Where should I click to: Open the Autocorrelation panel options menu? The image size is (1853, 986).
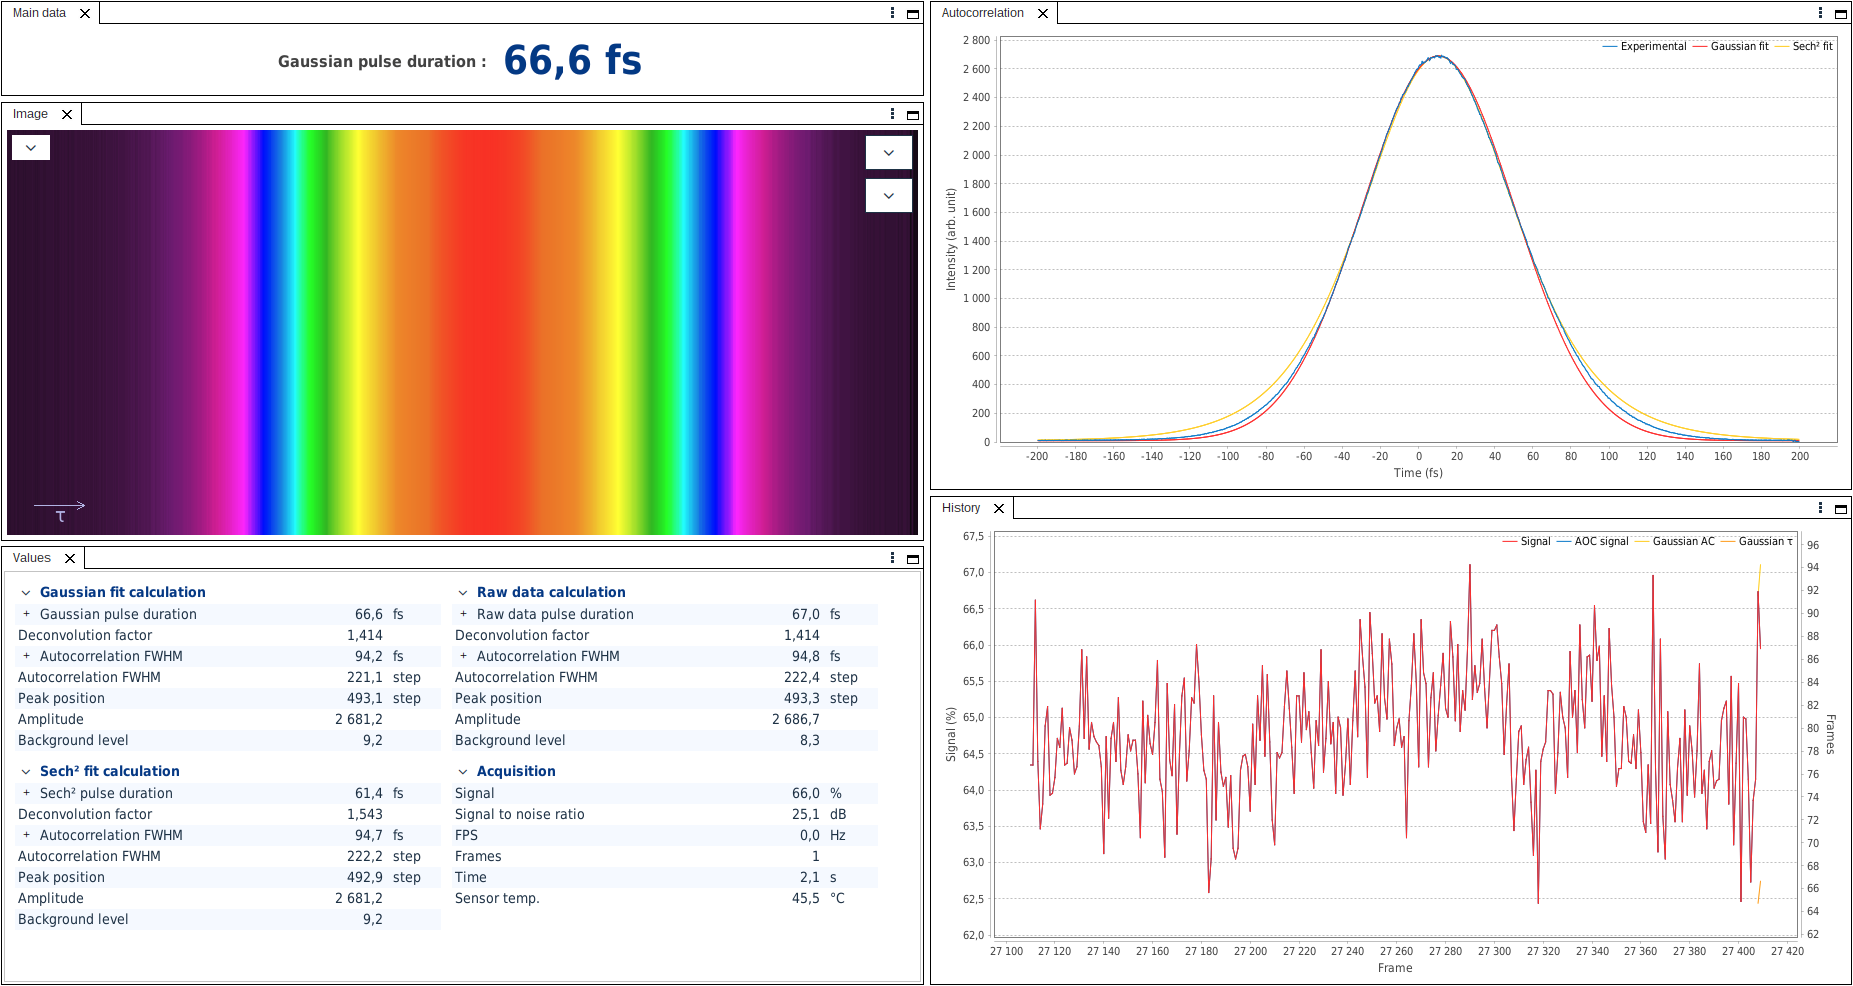coord(1820,13)
